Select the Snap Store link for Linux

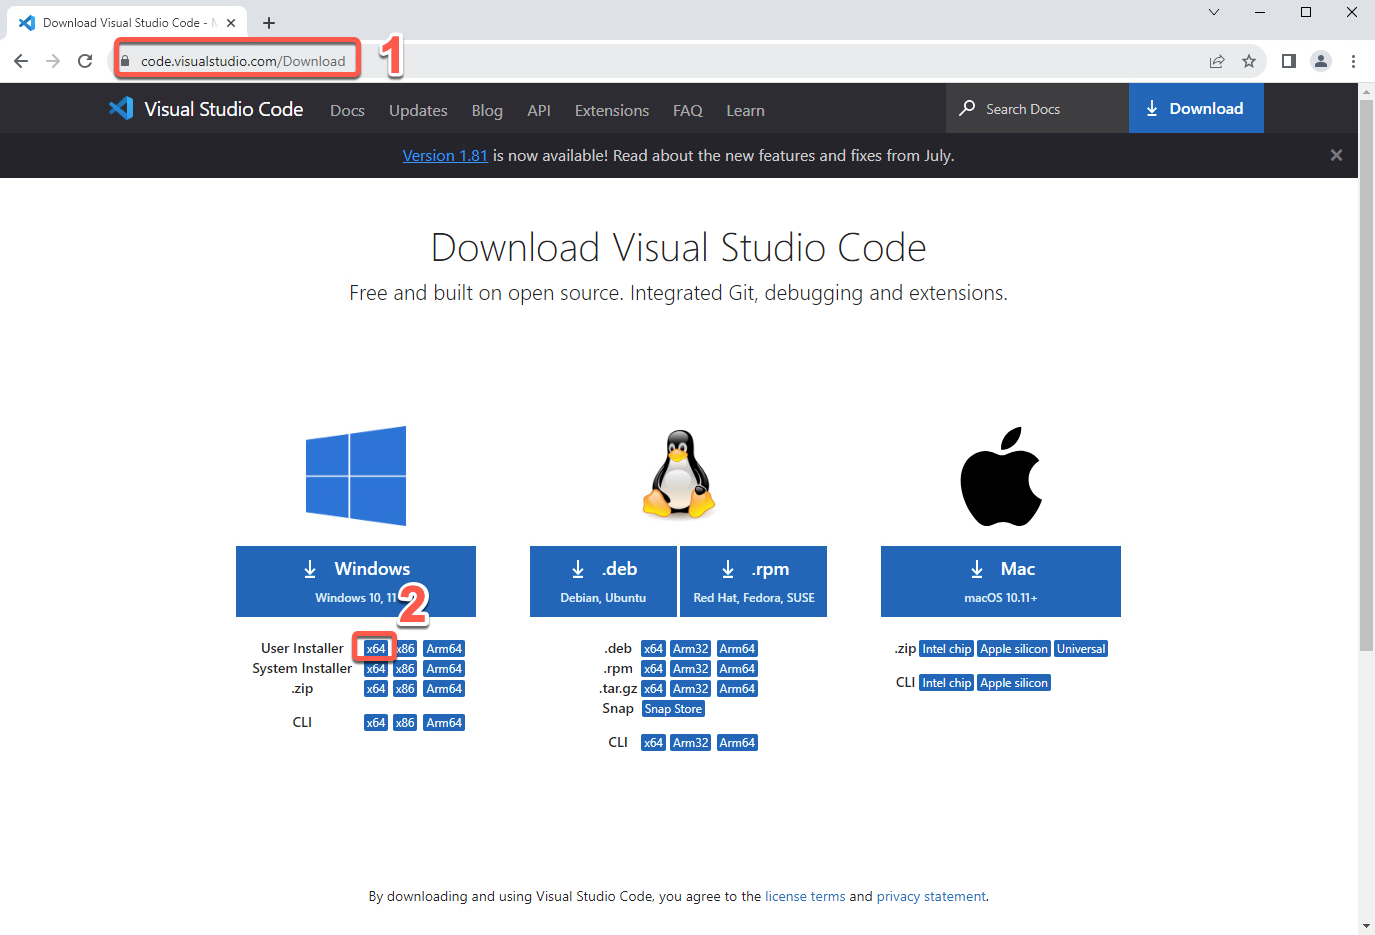click(673, 709)
